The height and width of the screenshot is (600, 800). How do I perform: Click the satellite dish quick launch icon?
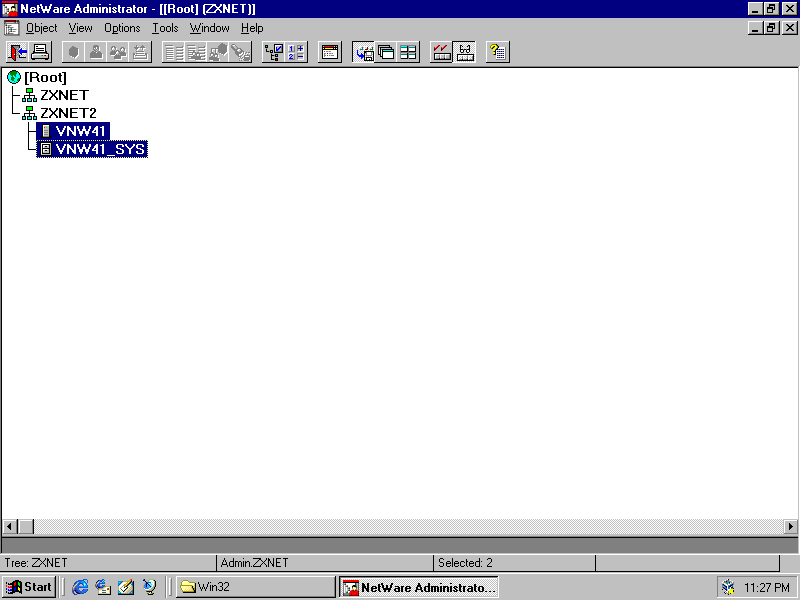(x=149, y=587)
